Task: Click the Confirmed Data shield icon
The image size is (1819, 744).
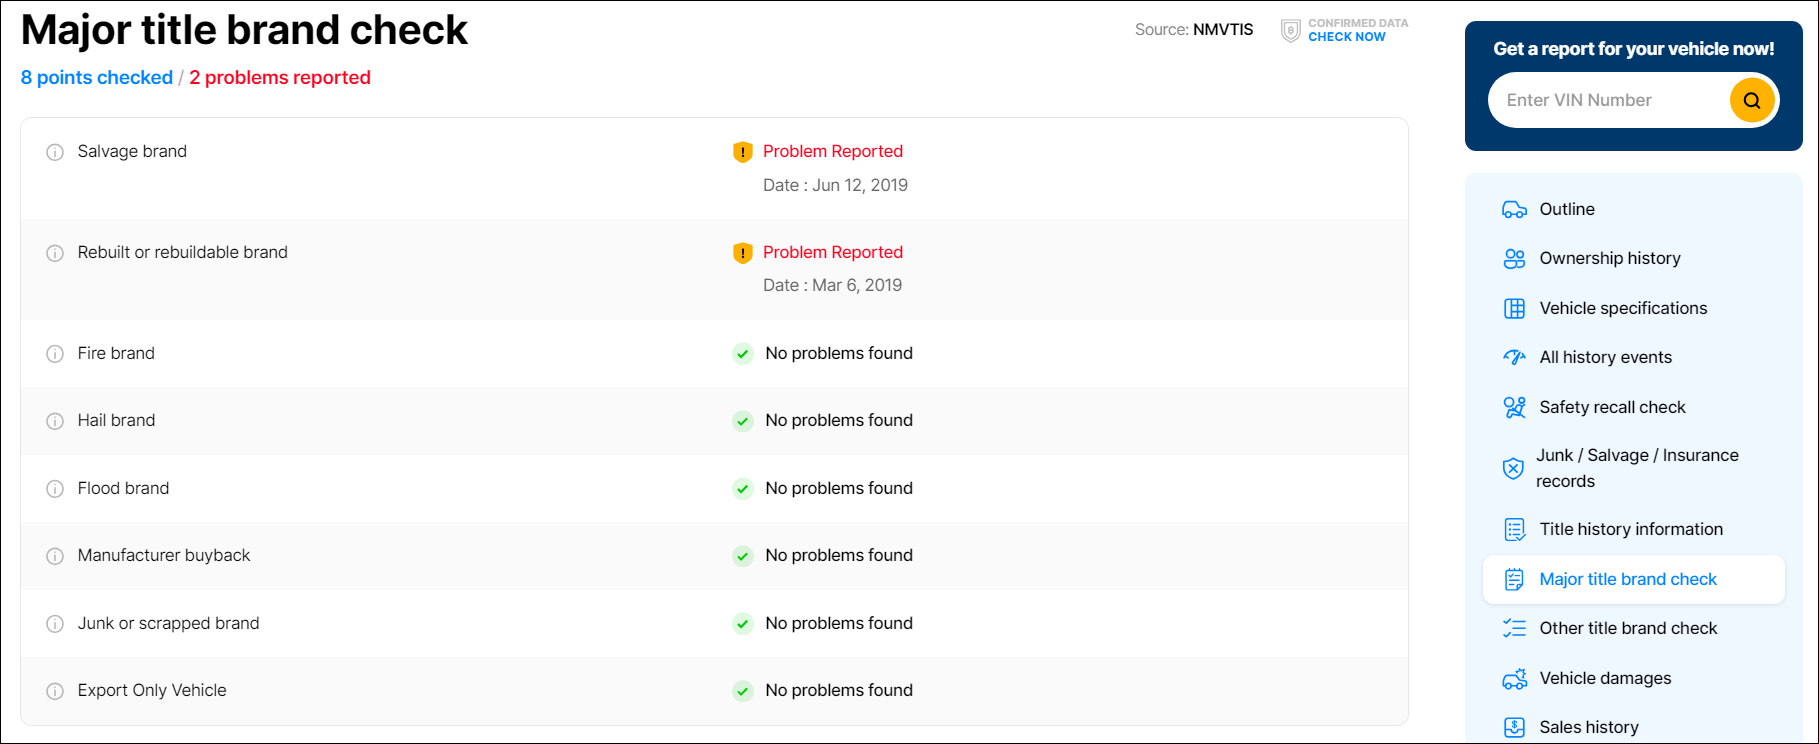Action: coord(1290,30)
